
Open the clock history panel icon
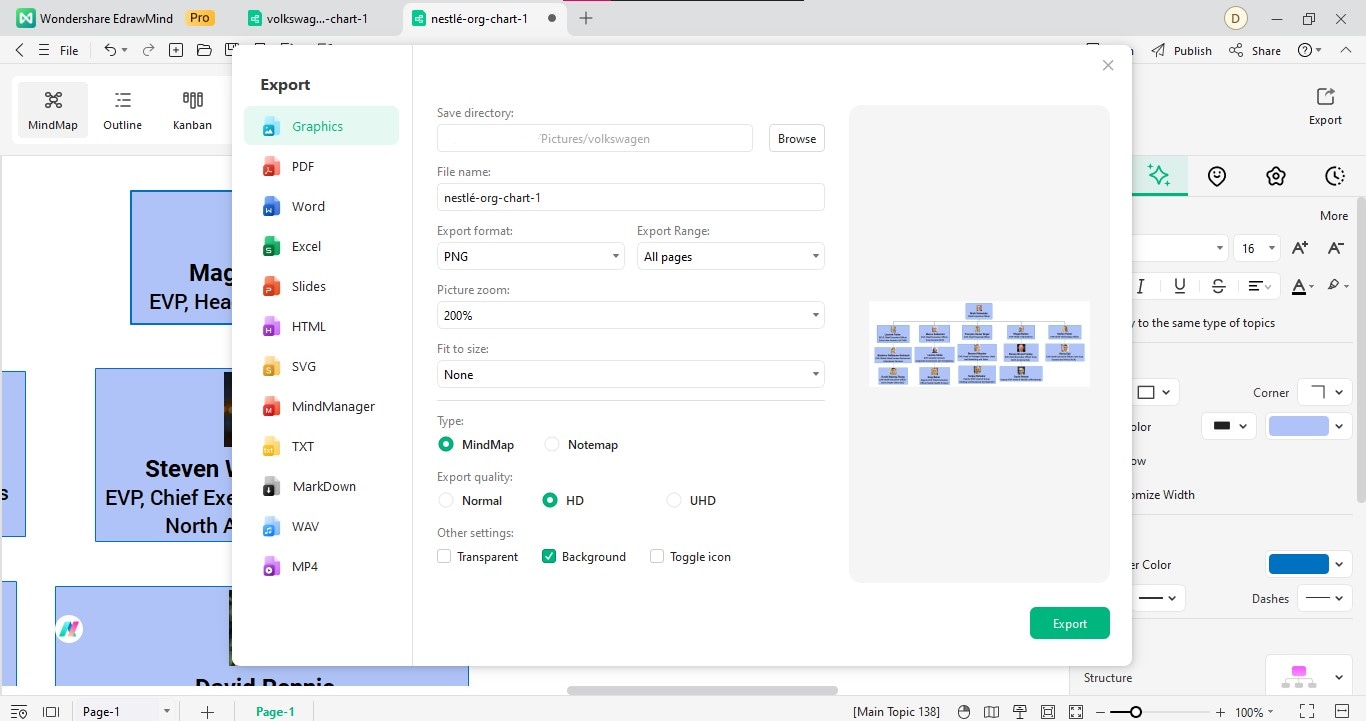tap(1335, 176)
